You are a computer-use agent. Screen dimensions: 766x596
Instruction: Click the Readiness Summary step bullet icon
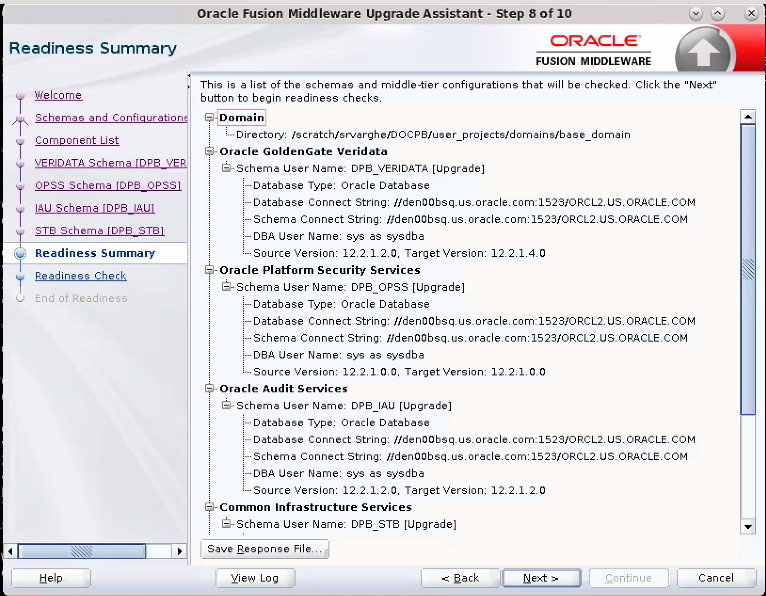click(x=20, y=253)
